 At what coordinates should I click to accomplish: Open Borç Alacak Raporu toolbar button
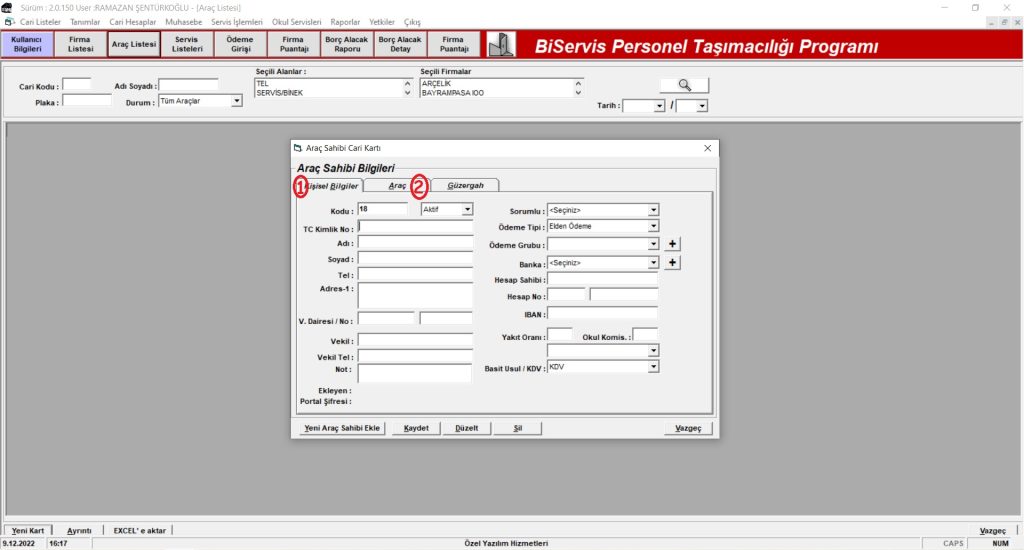click(x=347, y=44)
